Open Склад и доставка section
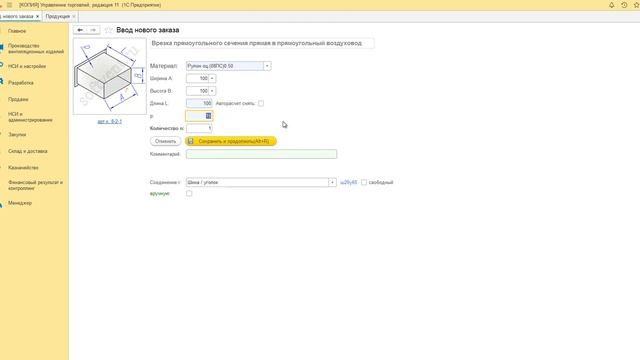Image resolution: width=640 pixels, height=360 pixels. click(28, 151)
